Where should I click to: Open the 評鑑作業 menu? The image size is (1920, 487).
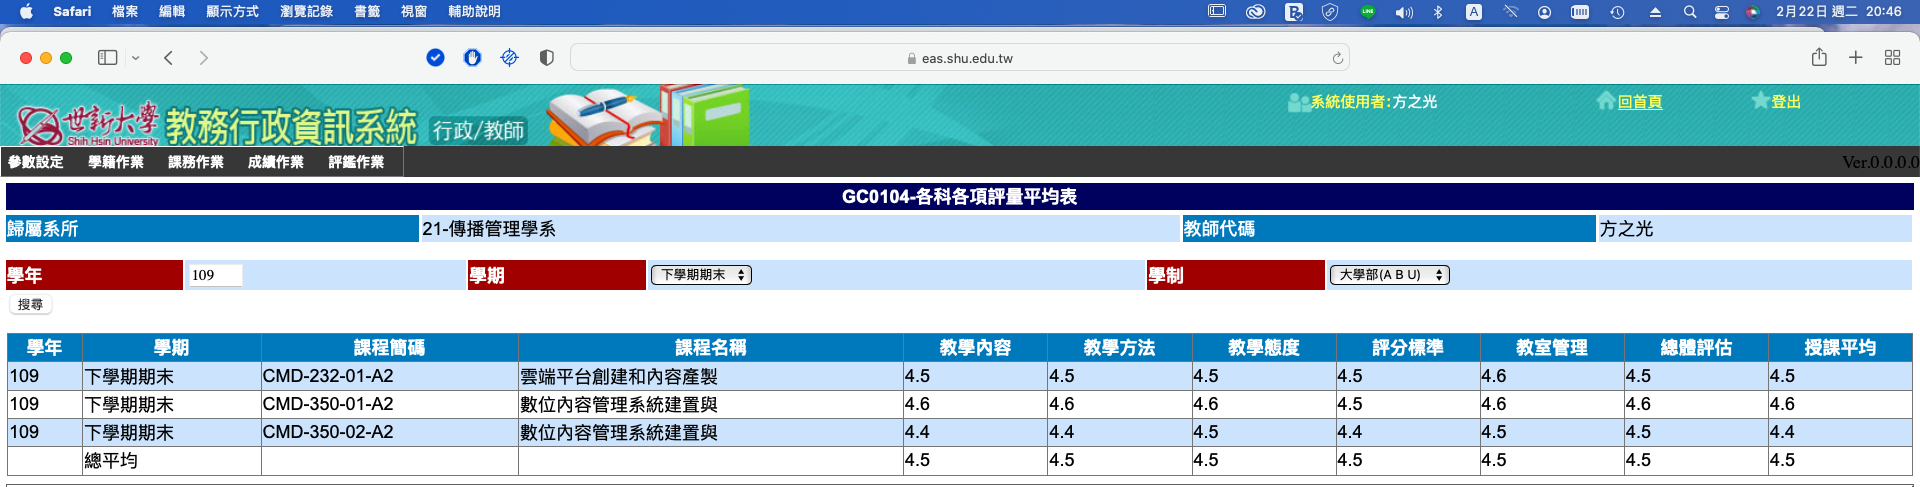[356, 162]
